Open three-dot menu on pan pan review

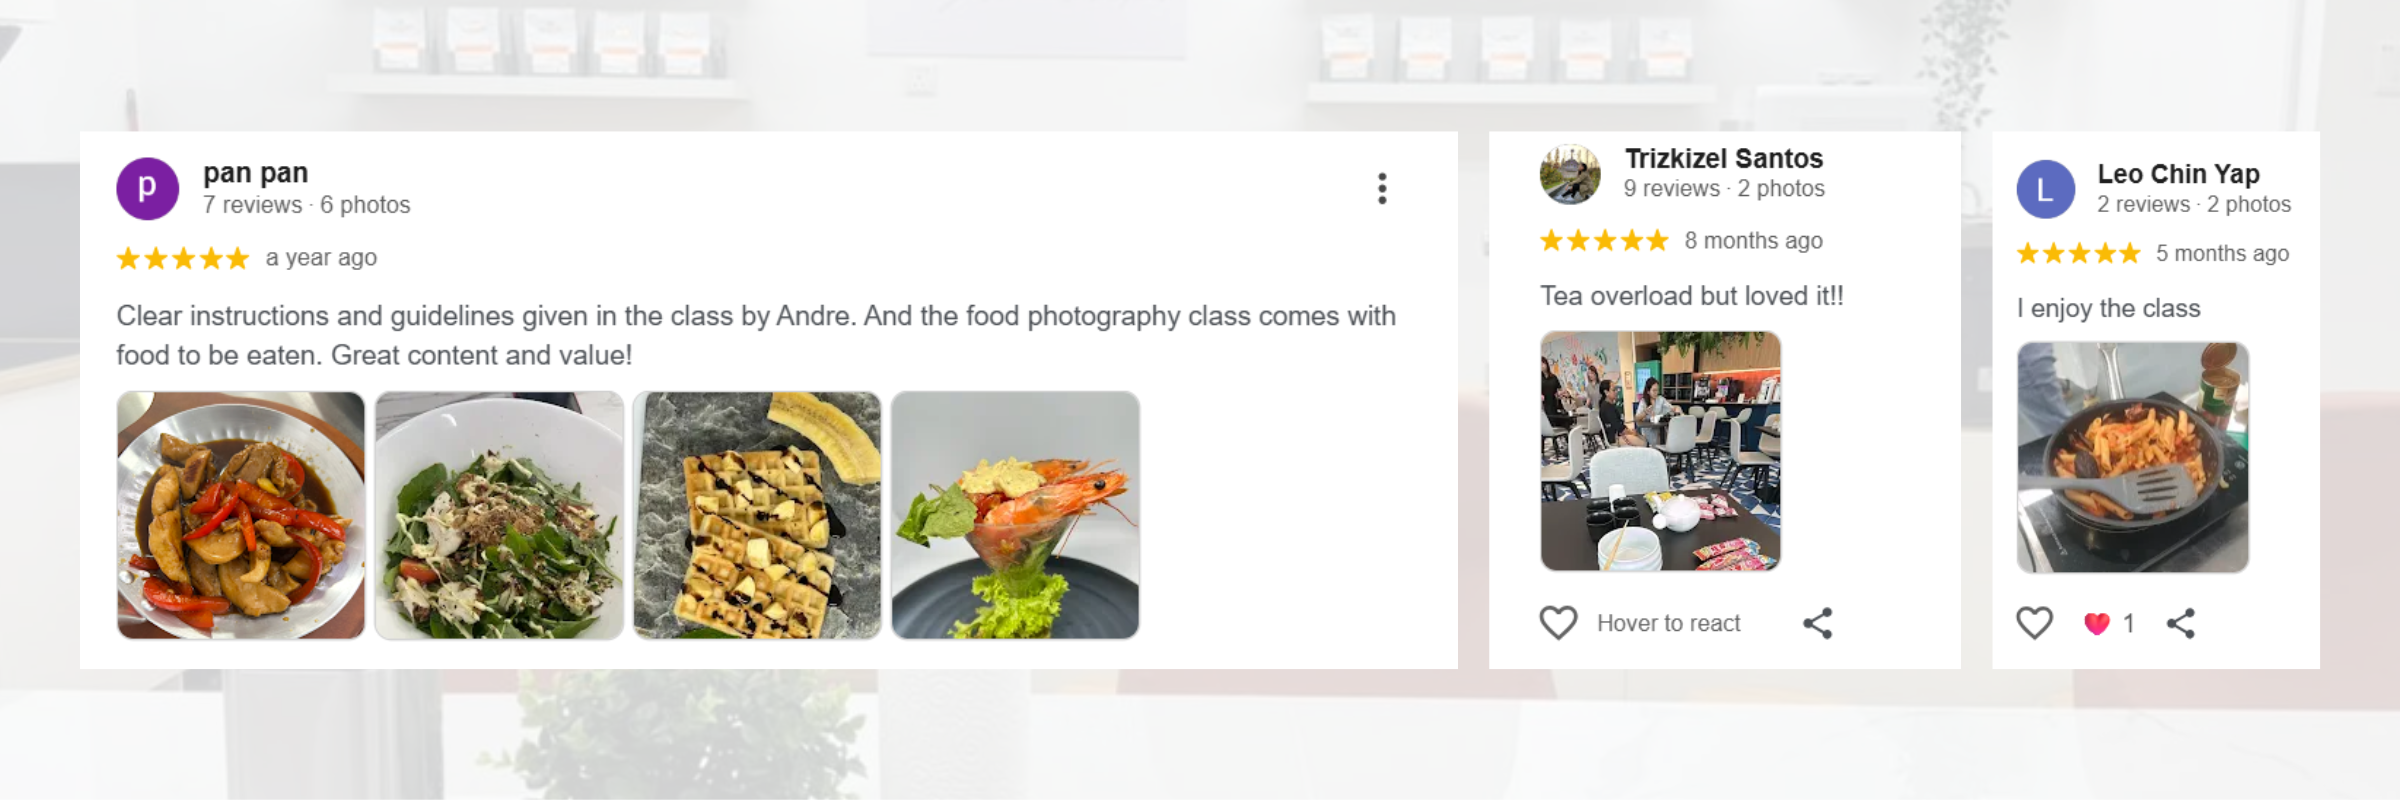point(1382,188)
